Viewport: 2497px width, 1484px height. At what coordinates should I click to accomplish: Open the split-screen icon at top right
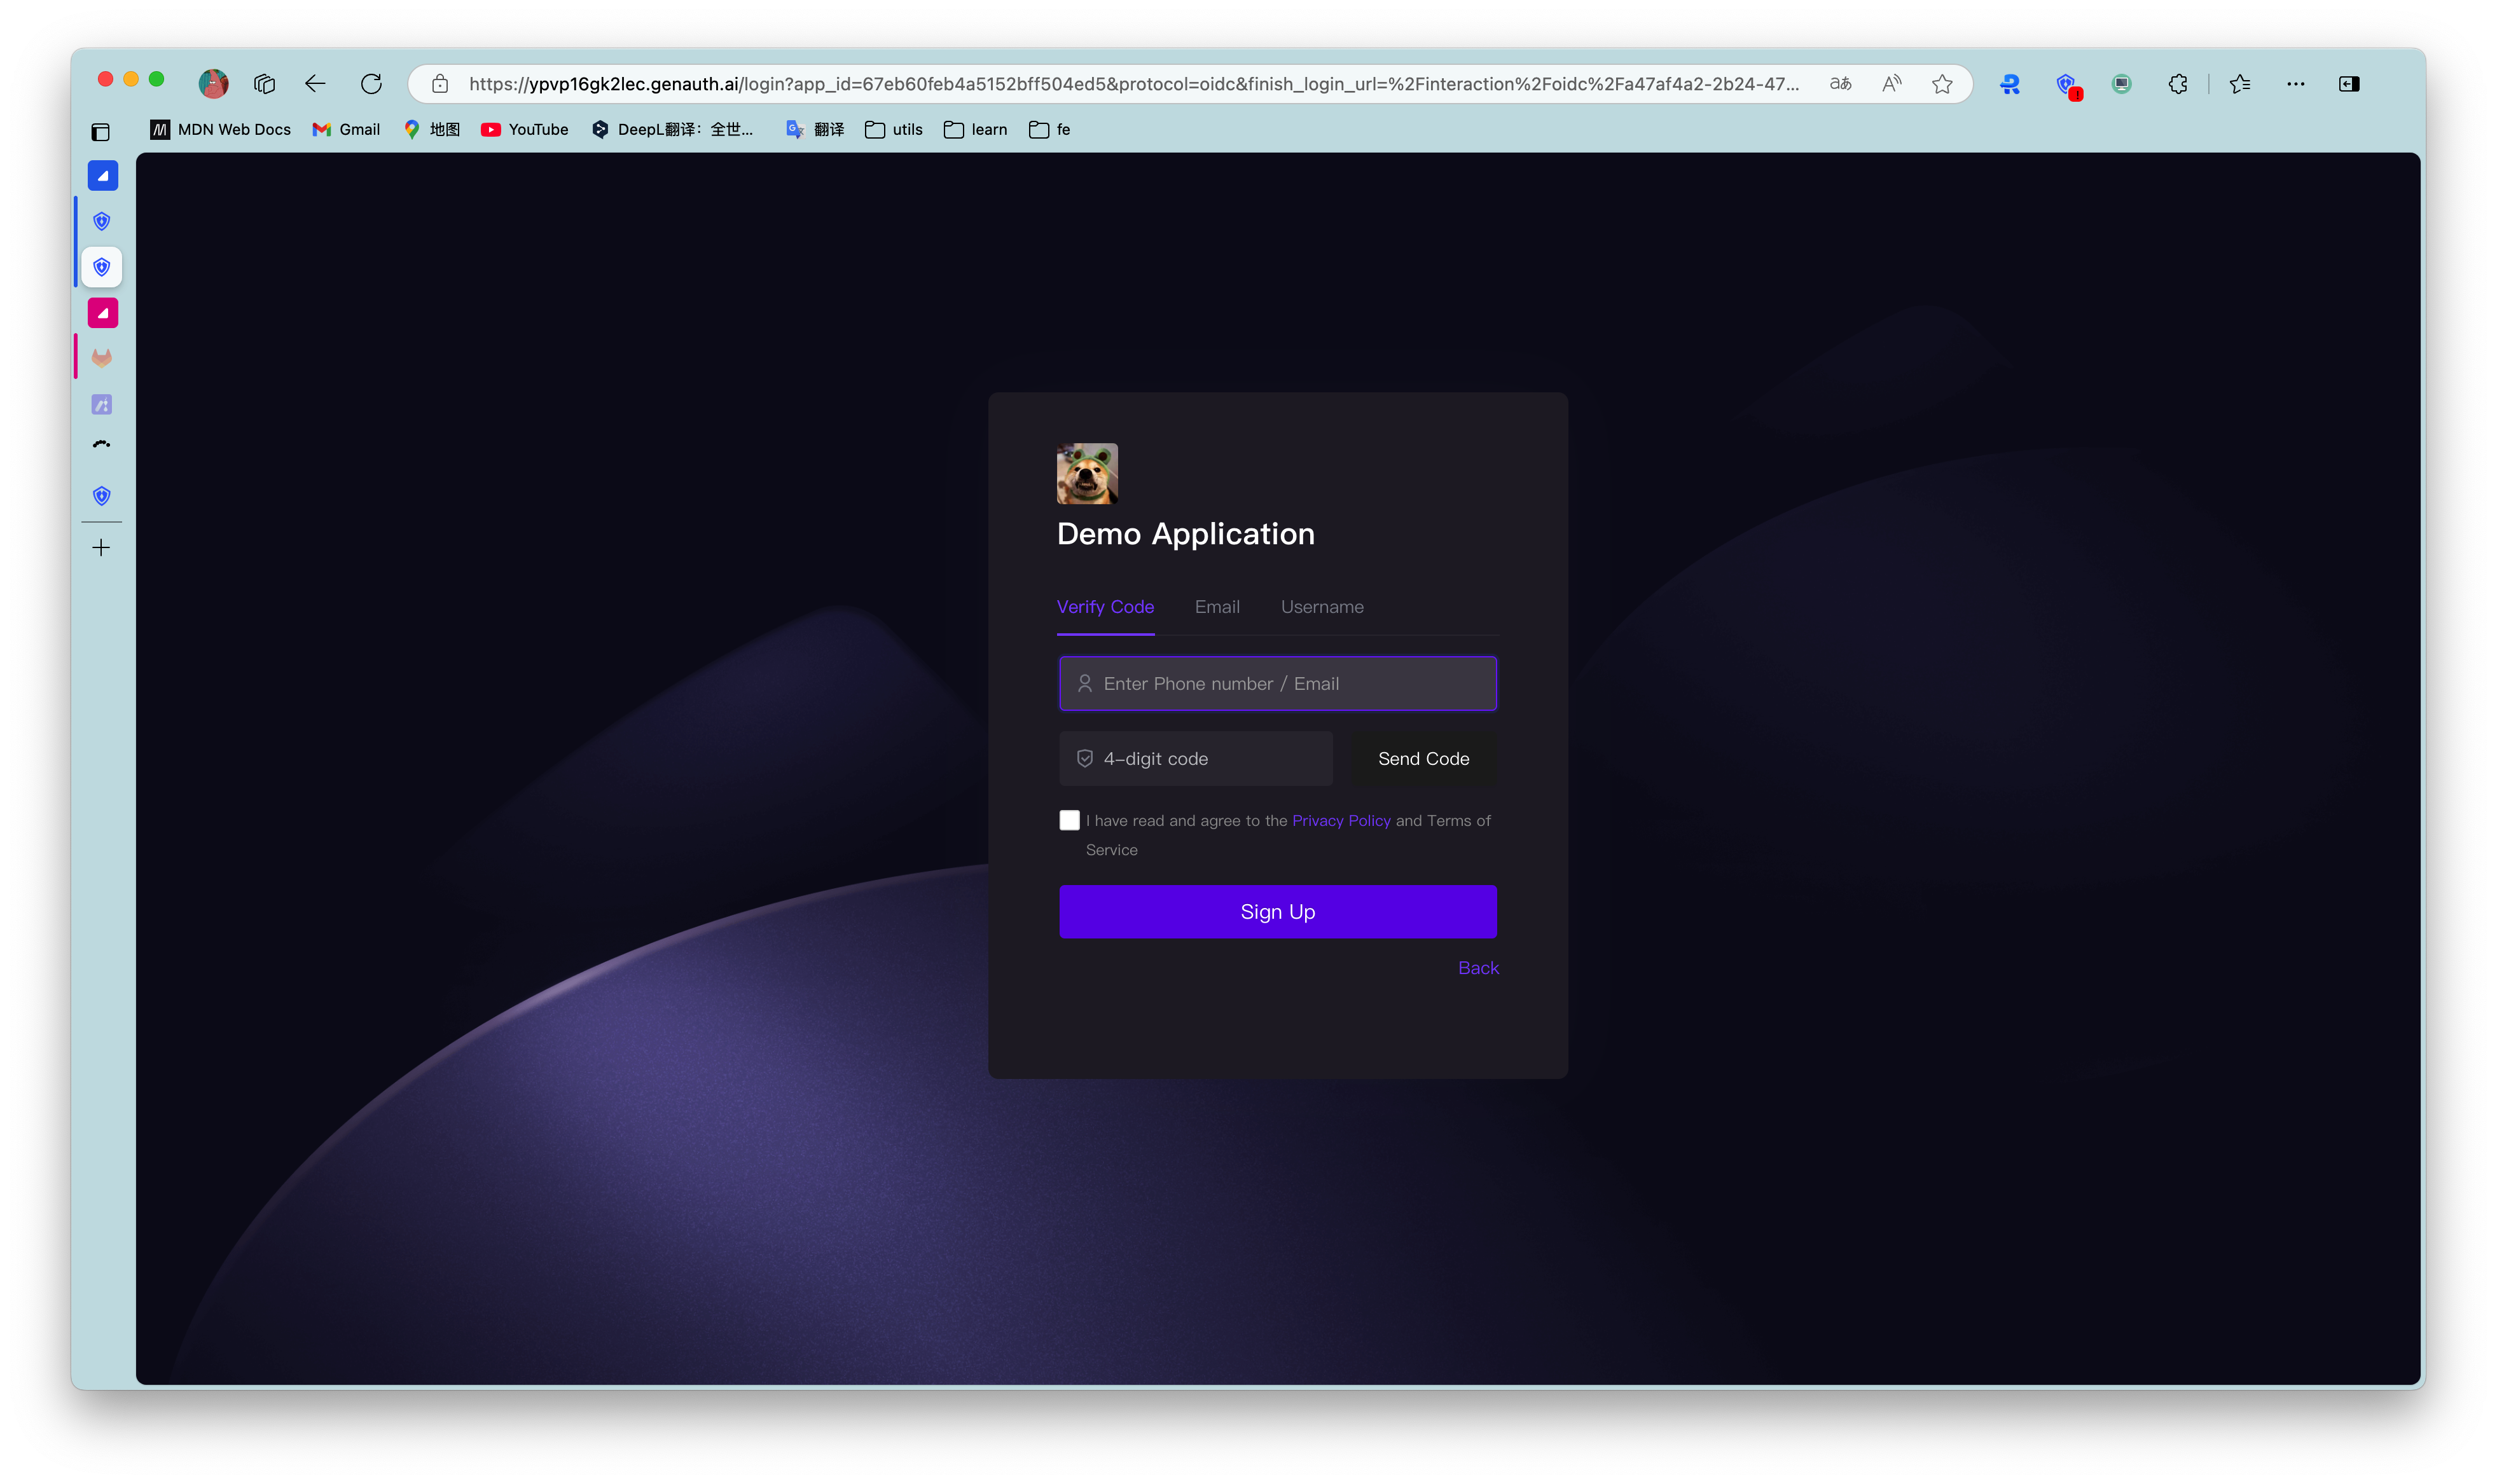[2349, 84]
